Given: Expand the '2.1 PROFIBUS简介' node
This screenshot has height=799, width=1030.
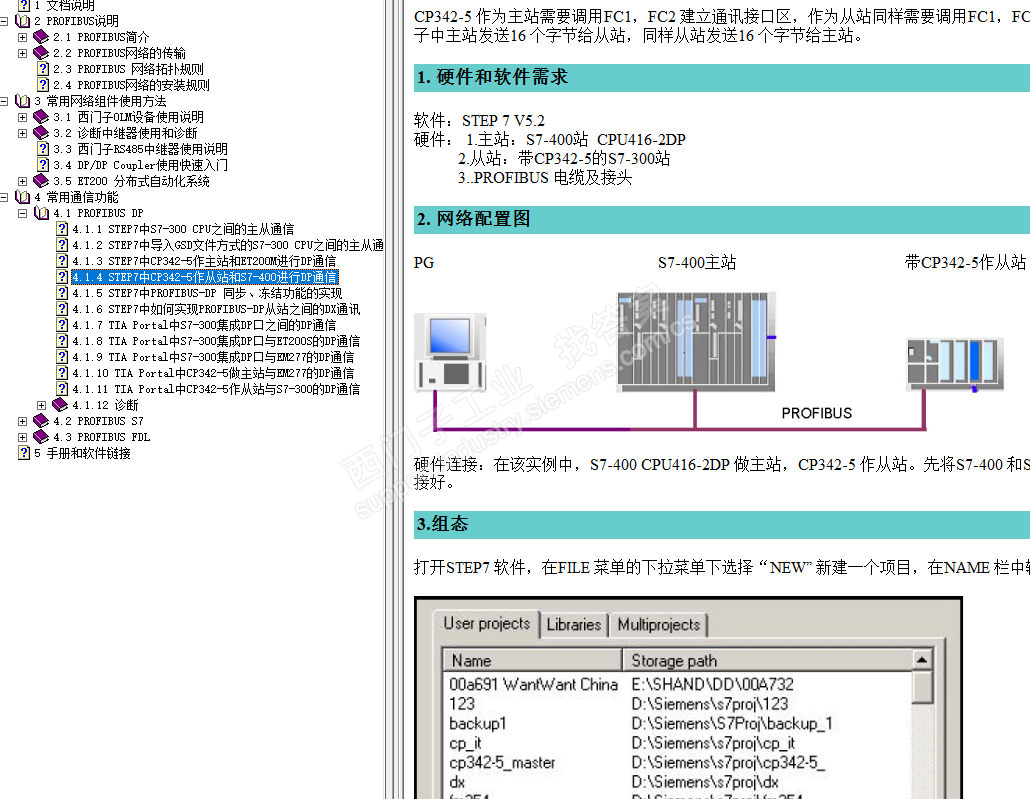Looking at the screenshot, I should pos(22,37).
